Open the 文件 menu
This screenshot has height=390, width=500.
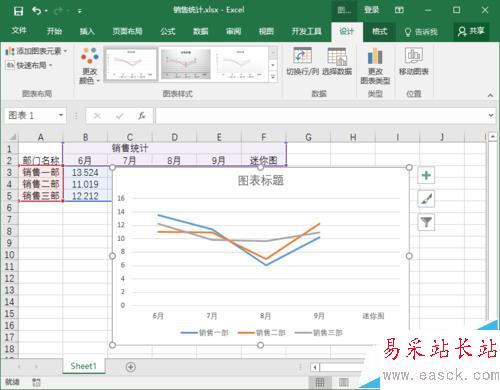(19, 31)
